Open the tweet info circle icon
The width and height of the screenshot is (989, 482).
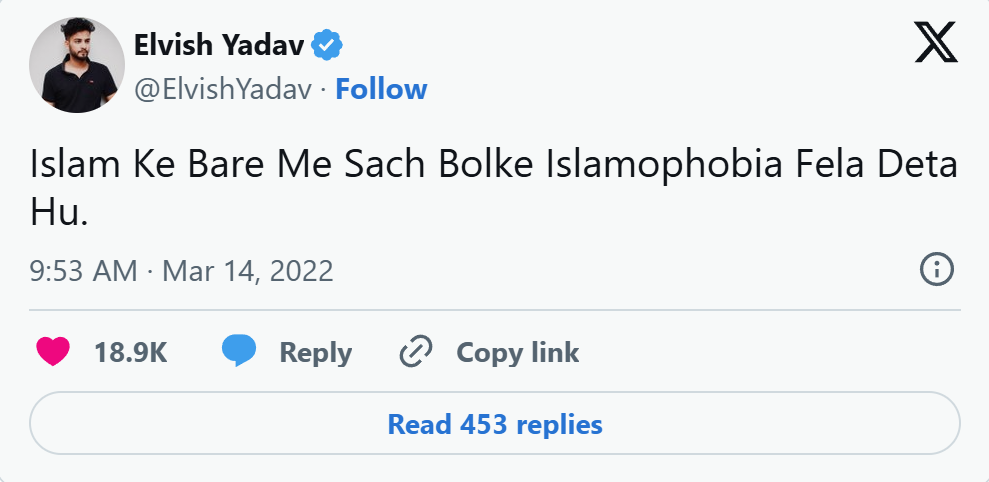(936, 269)
